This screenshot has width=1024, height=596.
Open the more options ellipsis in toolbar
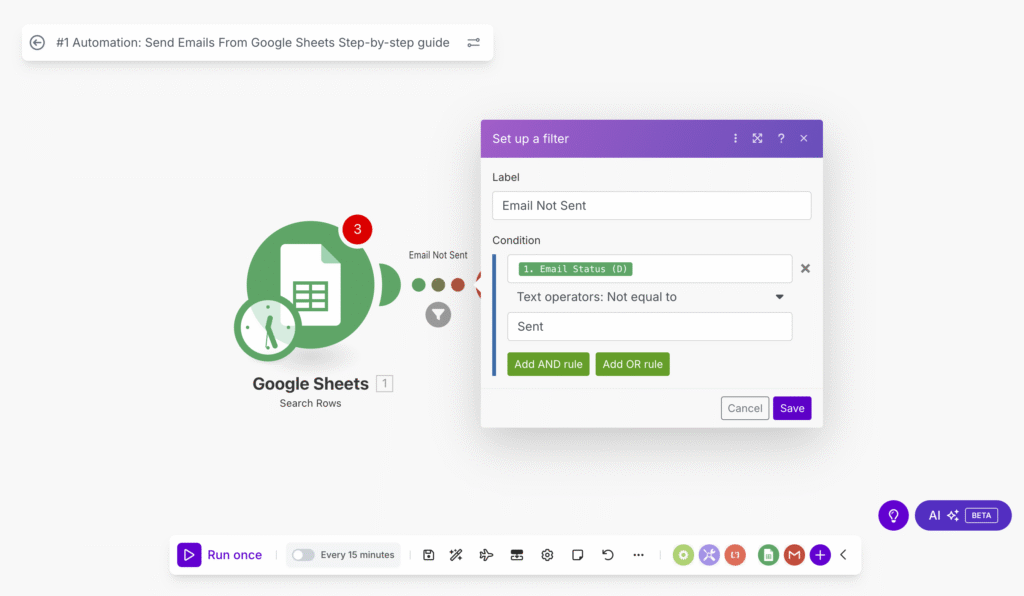(x=639, y=555)
